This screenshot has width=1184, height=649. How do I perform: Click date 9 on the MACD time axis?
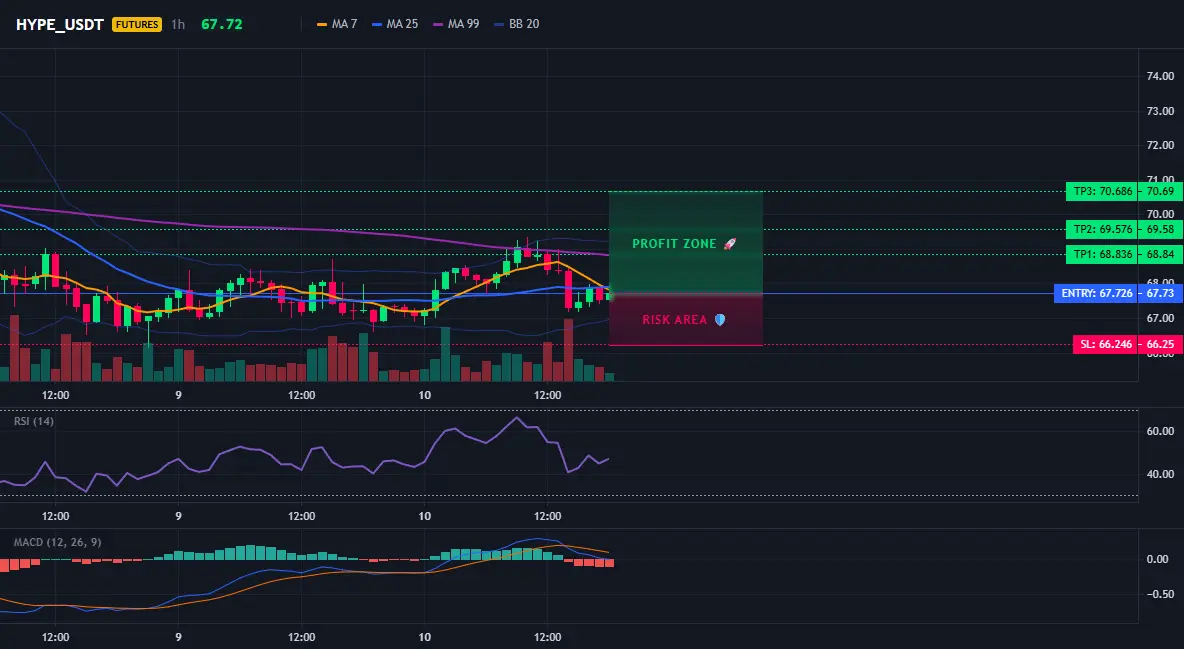tap(178, 637)
